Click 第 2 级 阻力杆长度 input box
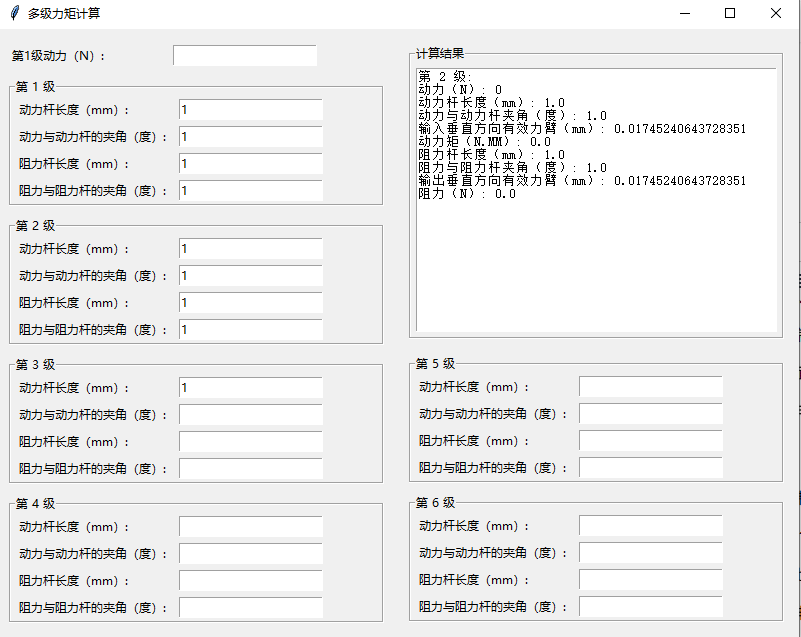 coord(251,303)
